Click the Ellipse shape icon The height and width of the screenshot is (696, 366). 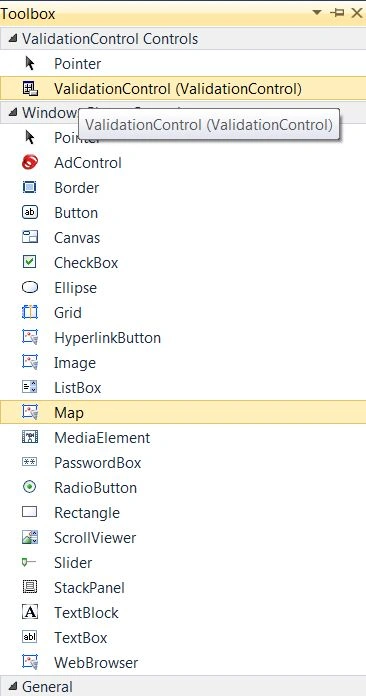[30, 288]
